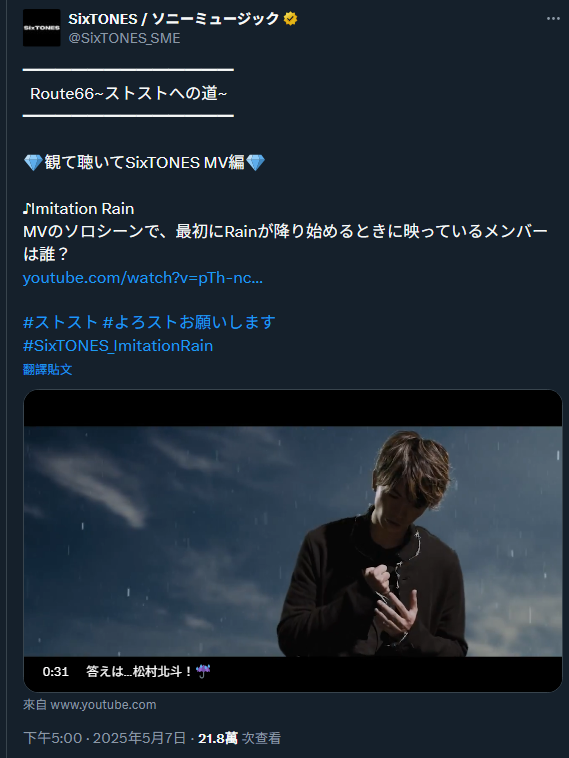Image resolution: width=569 pixels, height=758 pixels.
Task: Open the 來自 www.youtube.com source link
Action: point(89,705)
